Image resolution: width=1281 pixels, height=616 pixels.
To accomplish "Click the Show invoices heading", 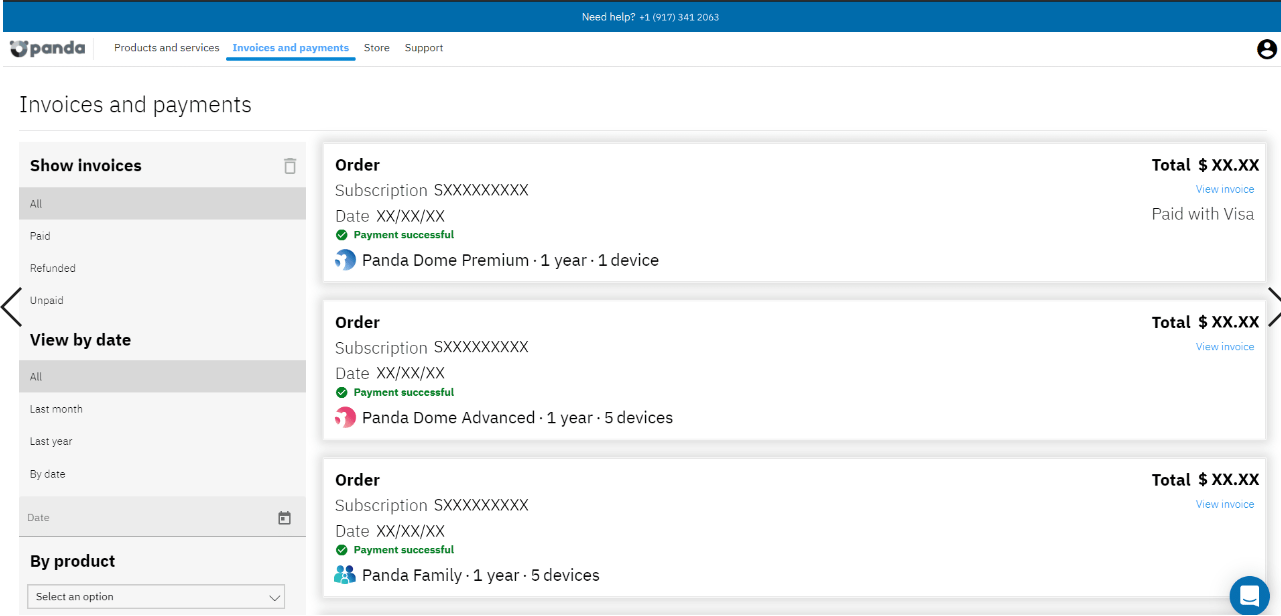I will (x=86, y=166).
